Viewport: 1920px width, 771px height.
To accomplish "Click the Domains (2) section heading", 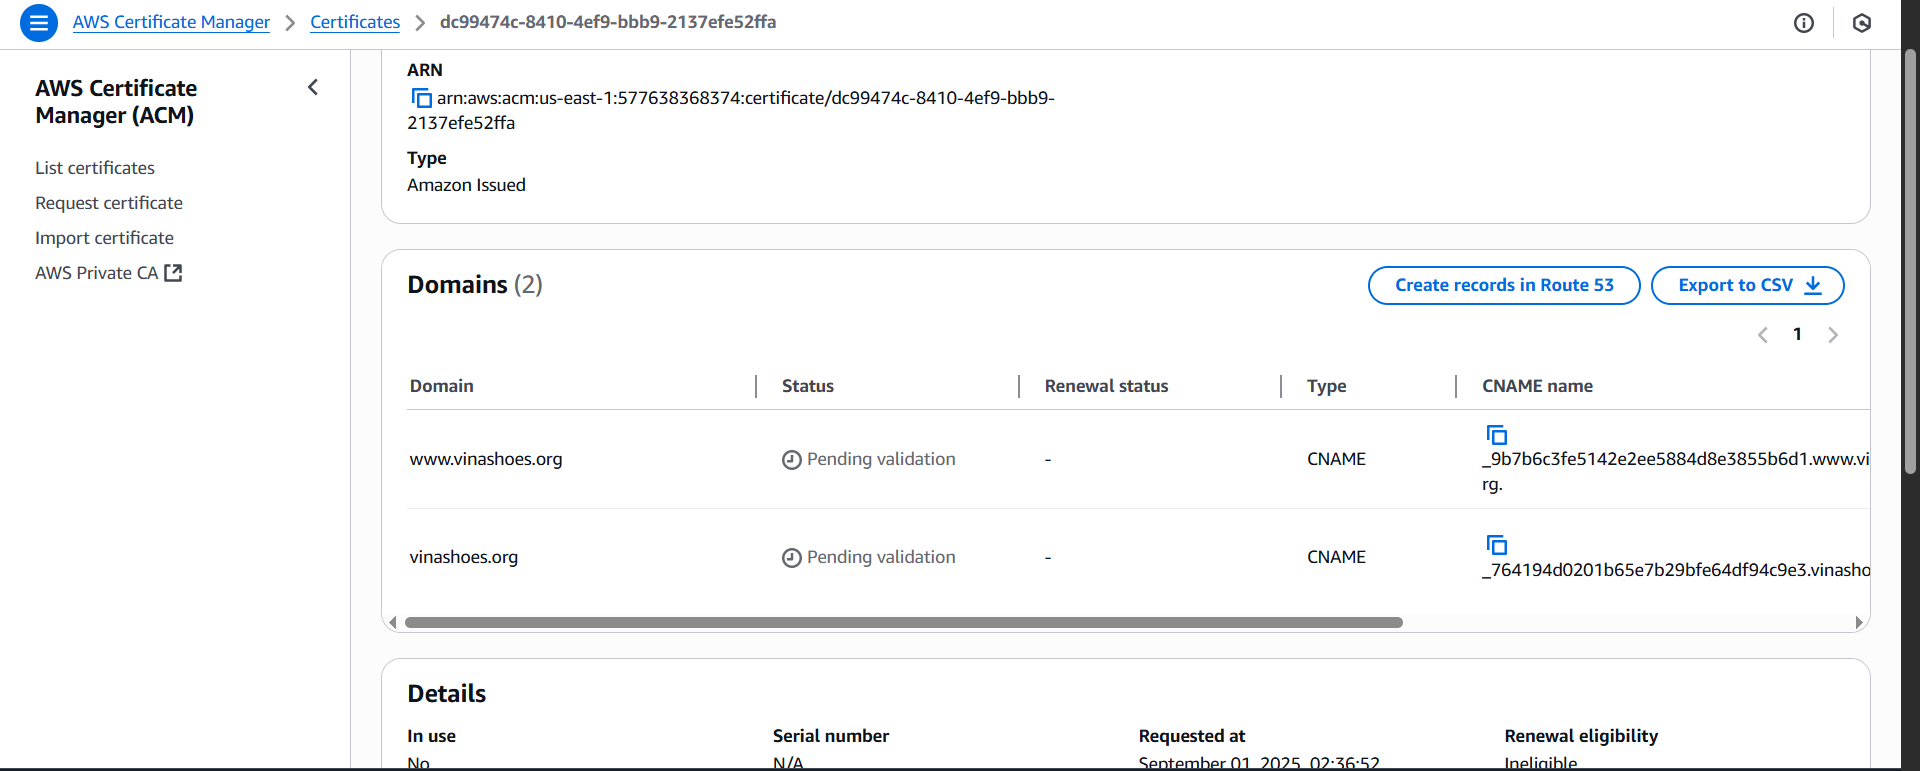I will [475, 285].
